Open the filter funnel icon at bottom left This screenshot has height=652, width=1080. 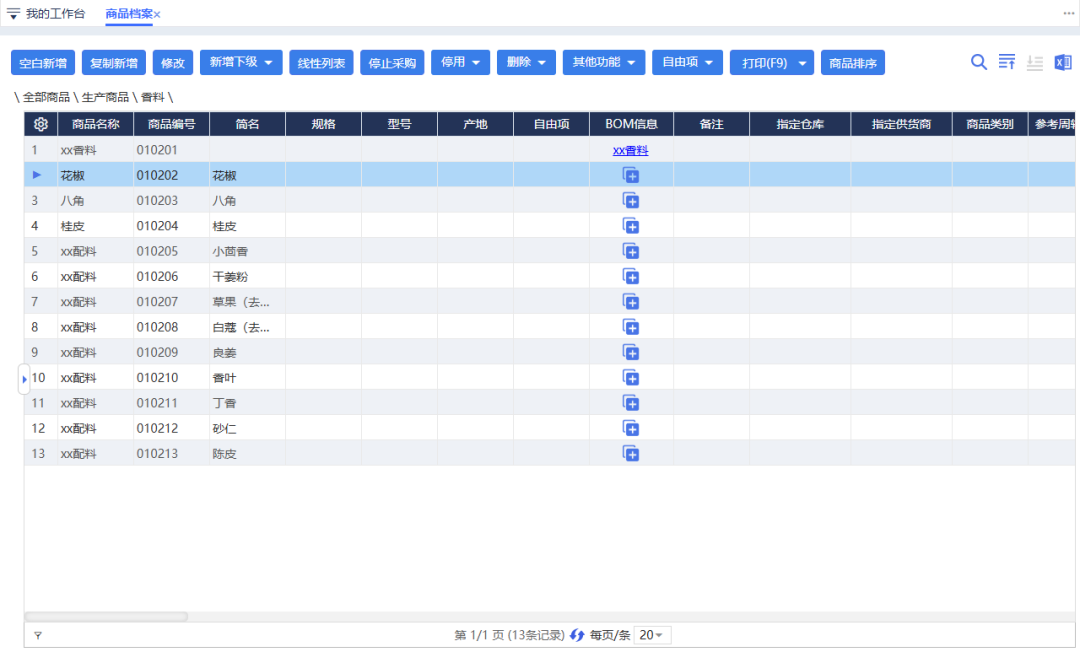[38, 634]
